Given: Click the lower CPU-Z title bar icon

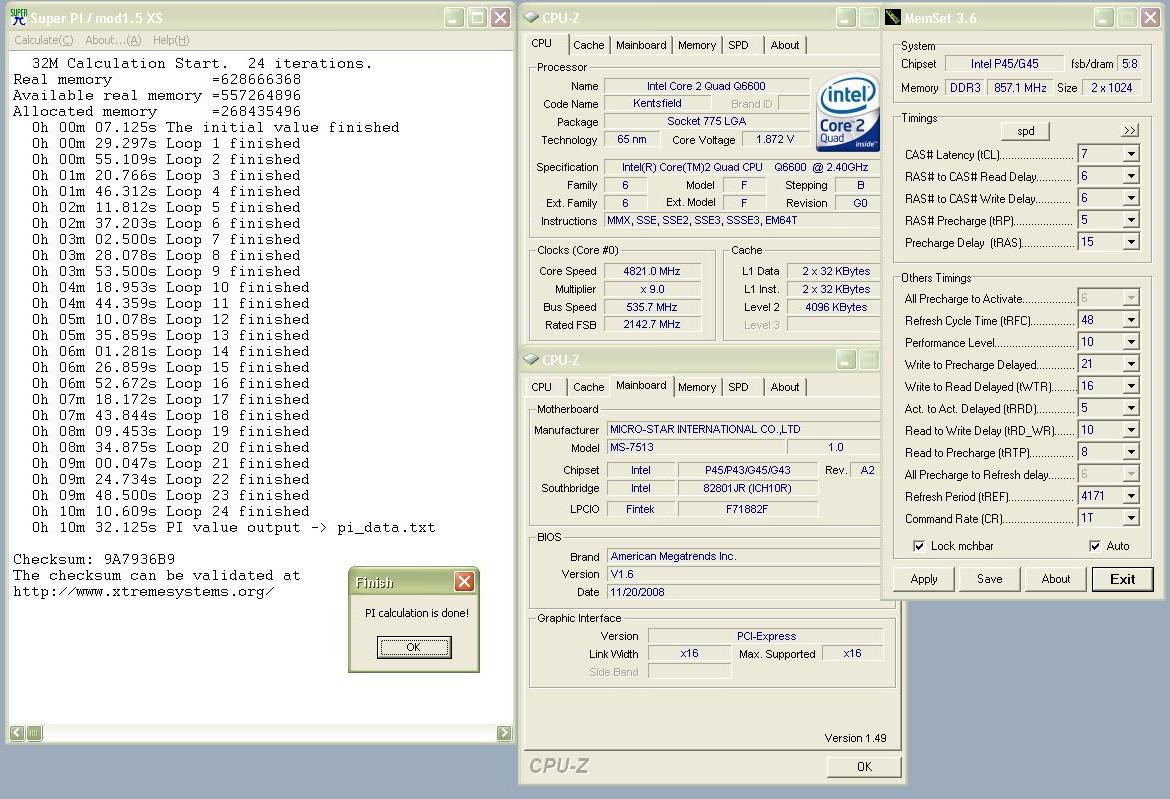Looking at the screenshot, I should tap(531, 359).
